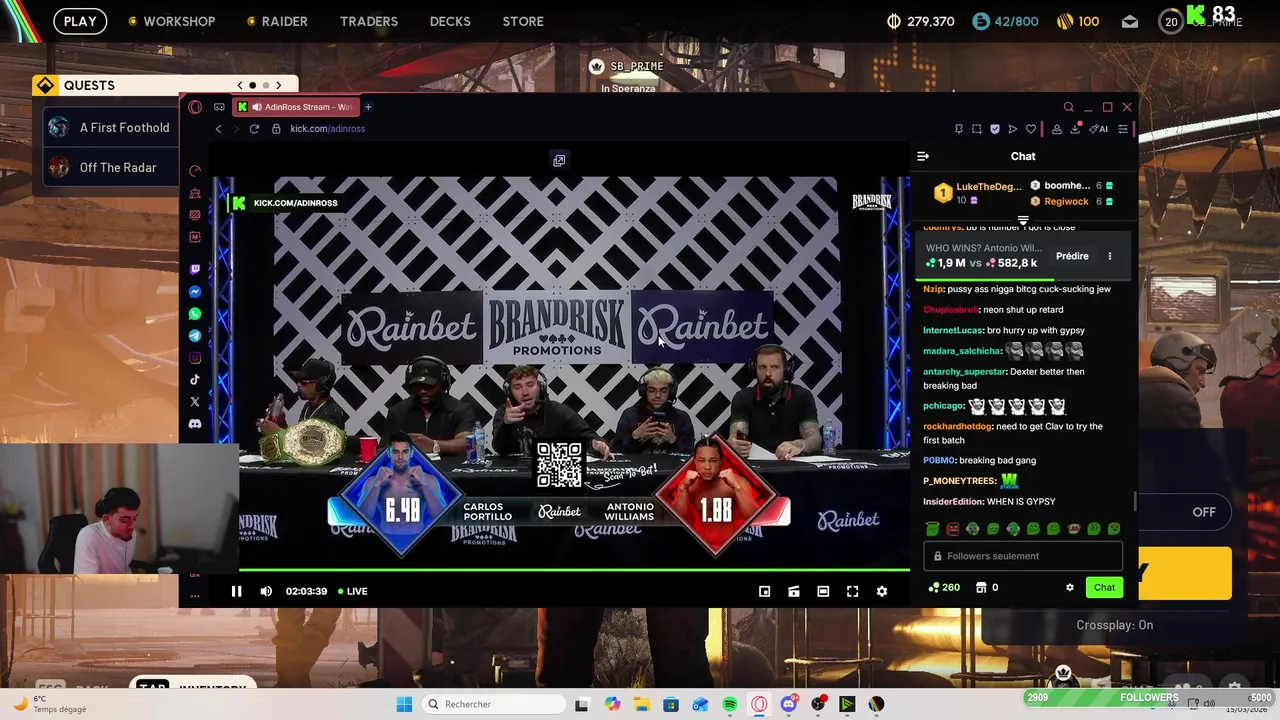Open the WORKSHOP game tab
The height and width of the screenshot is (720, 1280).
(x=172, y=21)
